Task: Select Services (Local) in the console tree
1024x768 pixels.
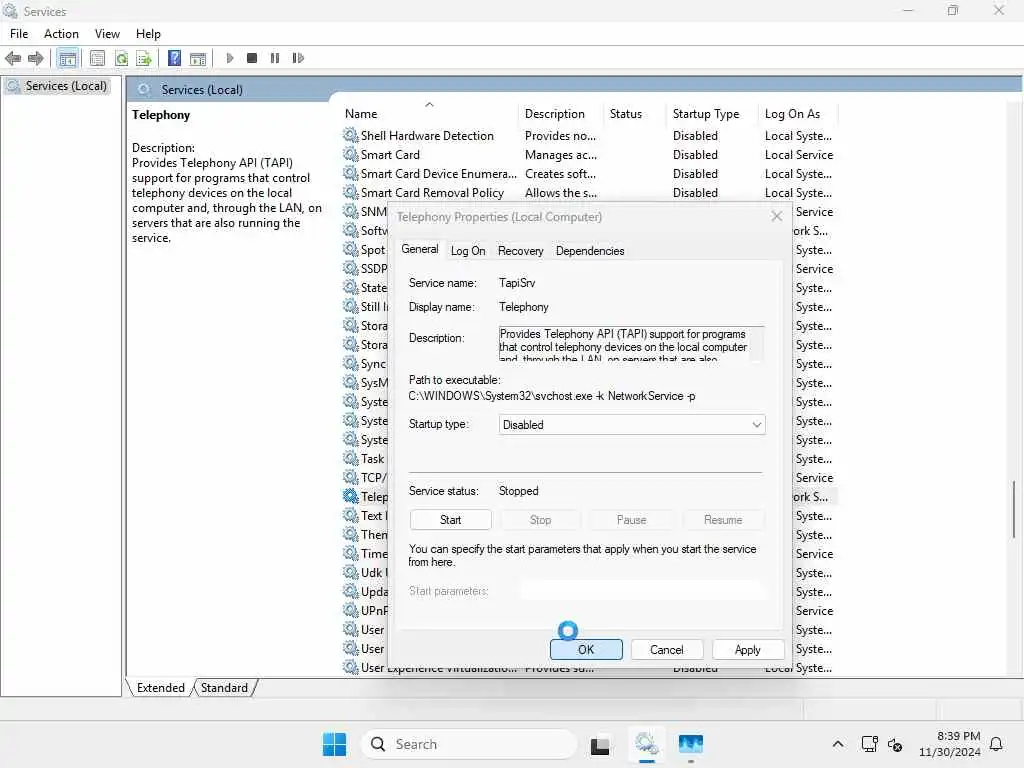Action: click(x=57, y=86)
